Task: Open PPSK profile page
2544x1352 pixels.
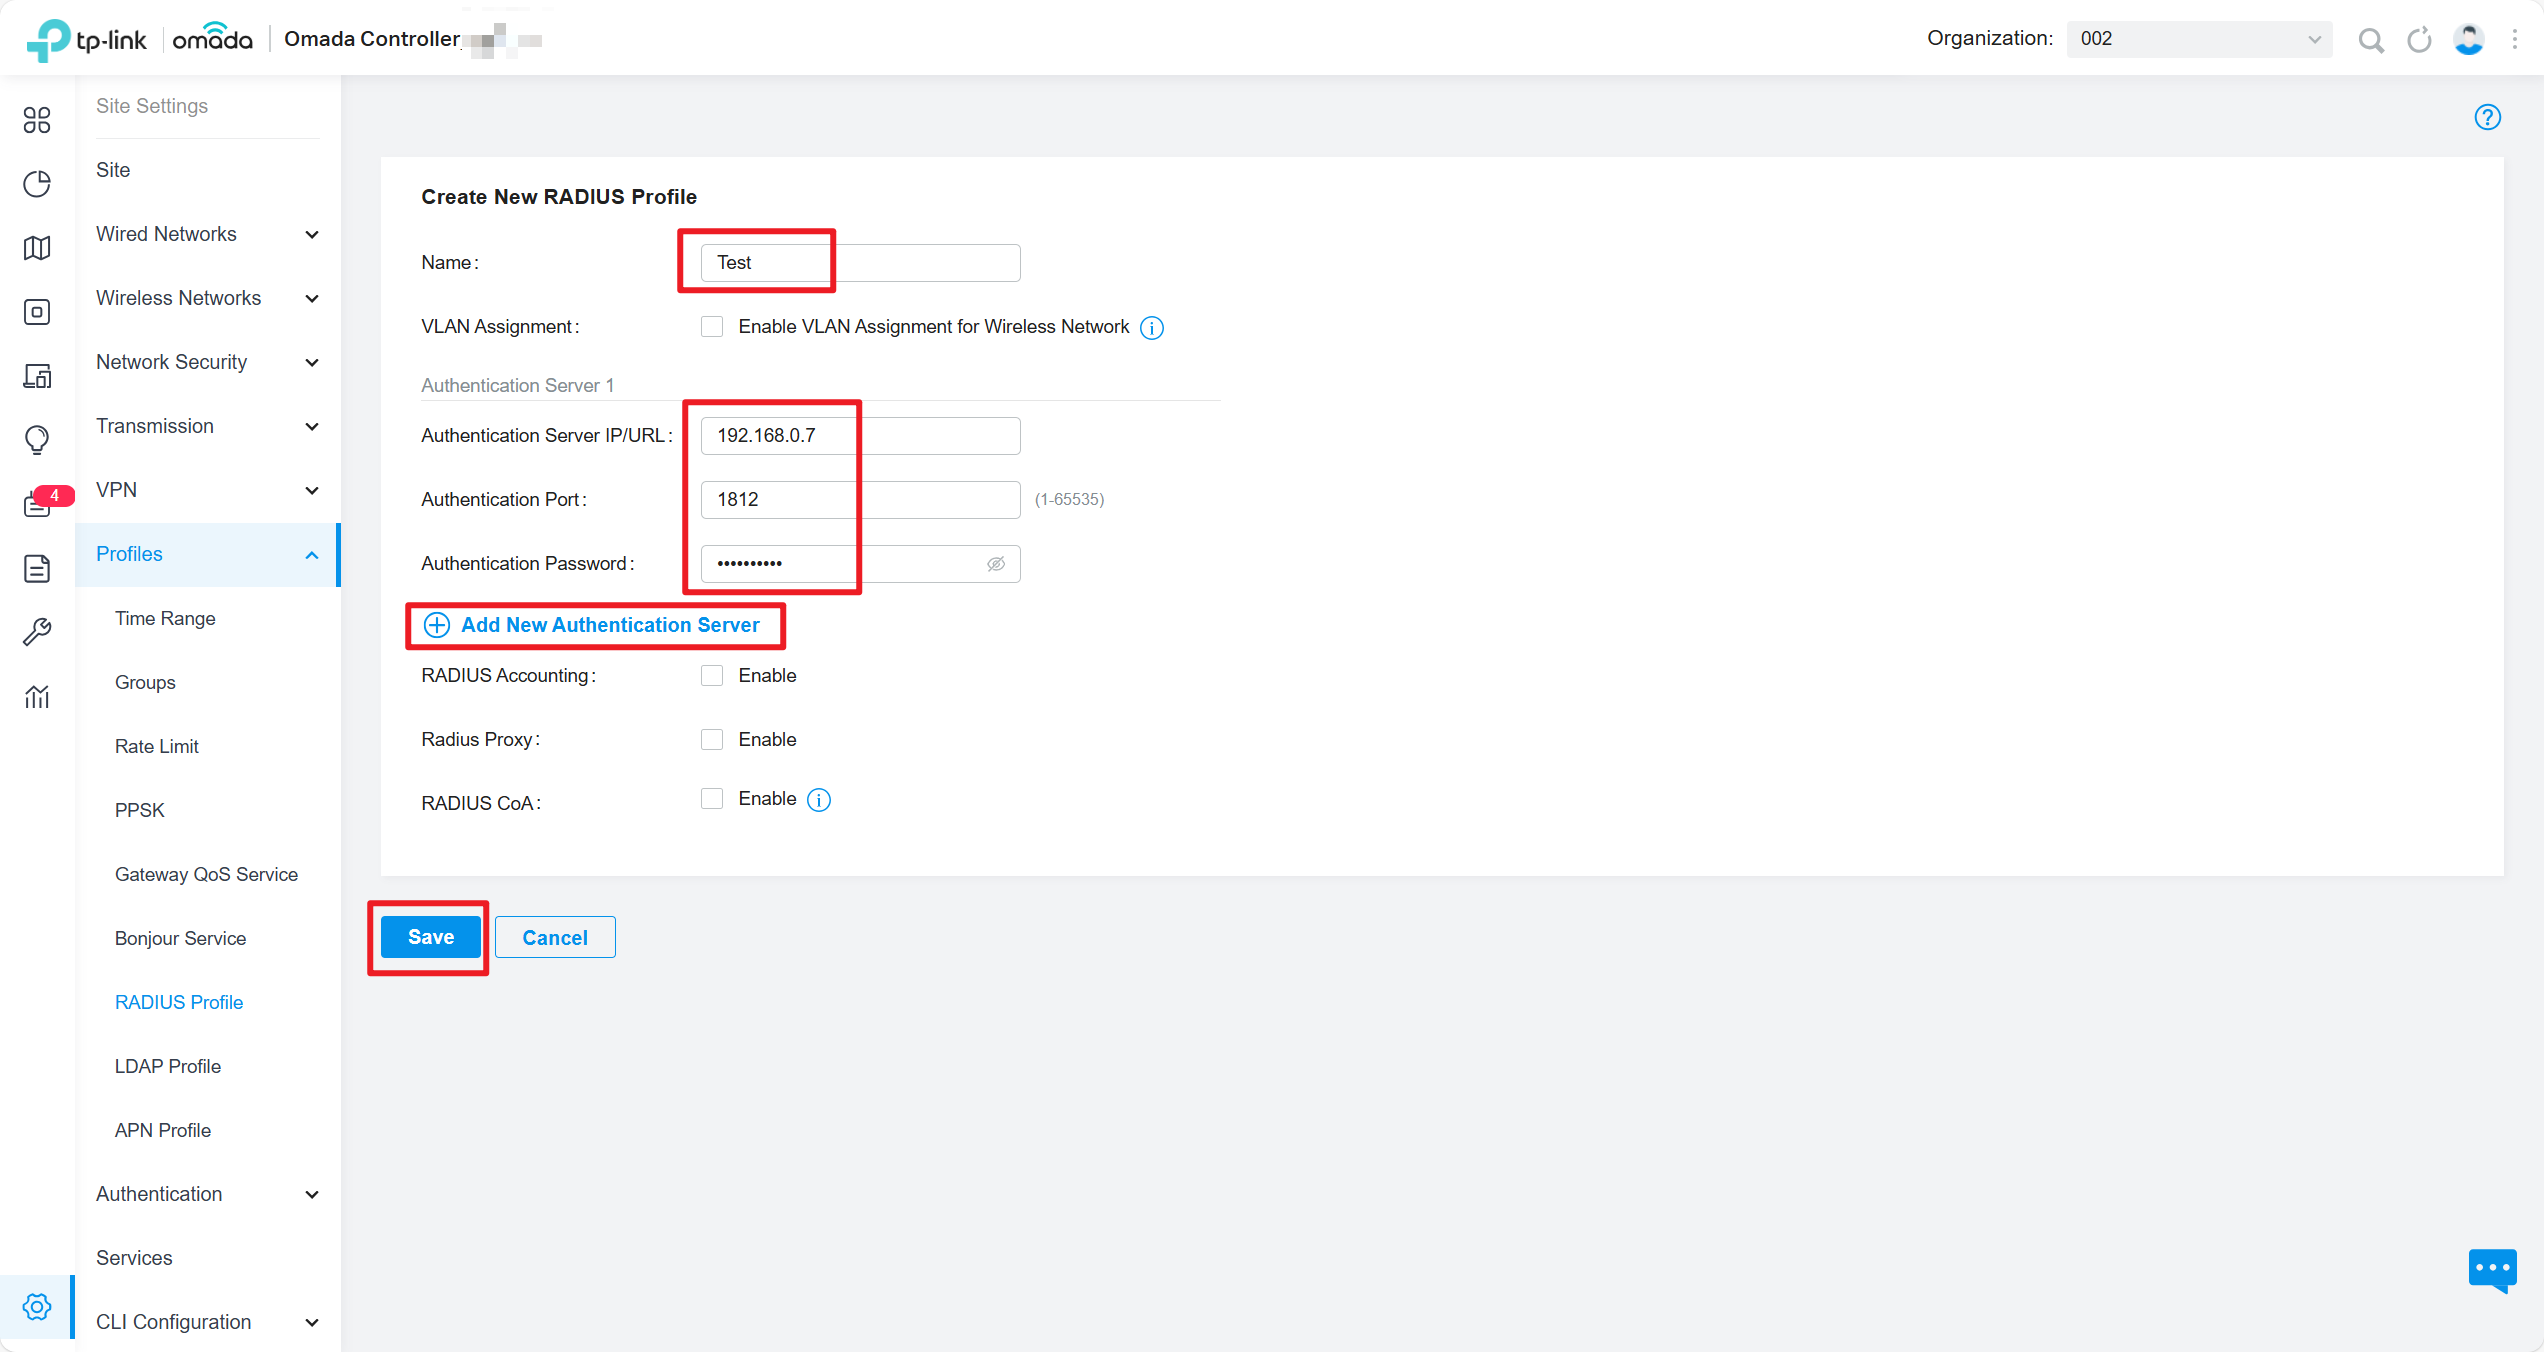Action: click(x=140, y=811)
